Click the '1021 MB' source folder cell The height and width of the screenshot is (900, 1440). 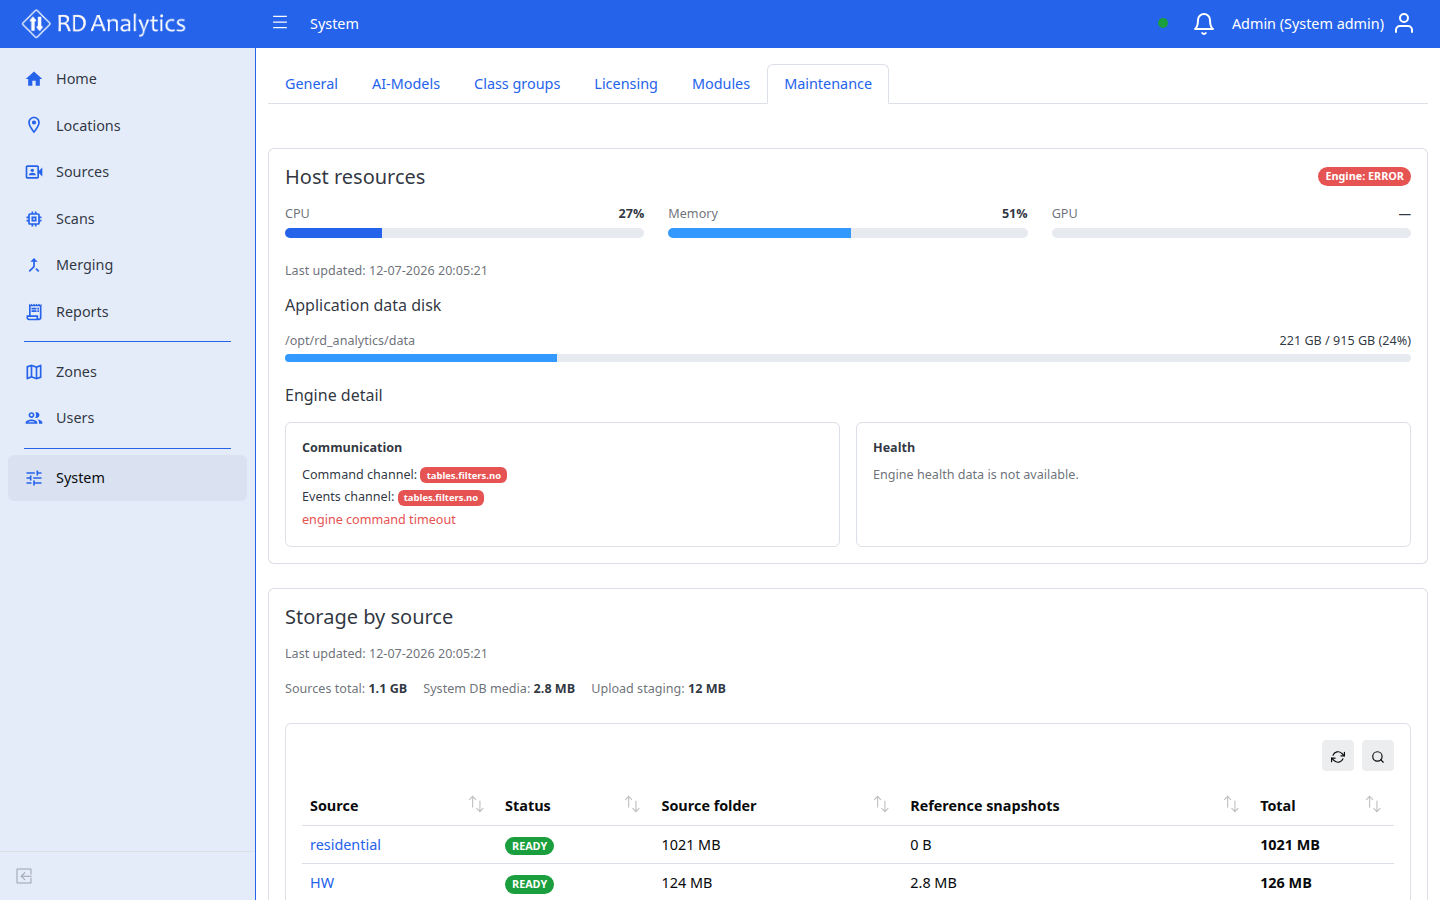coord(691,845)
